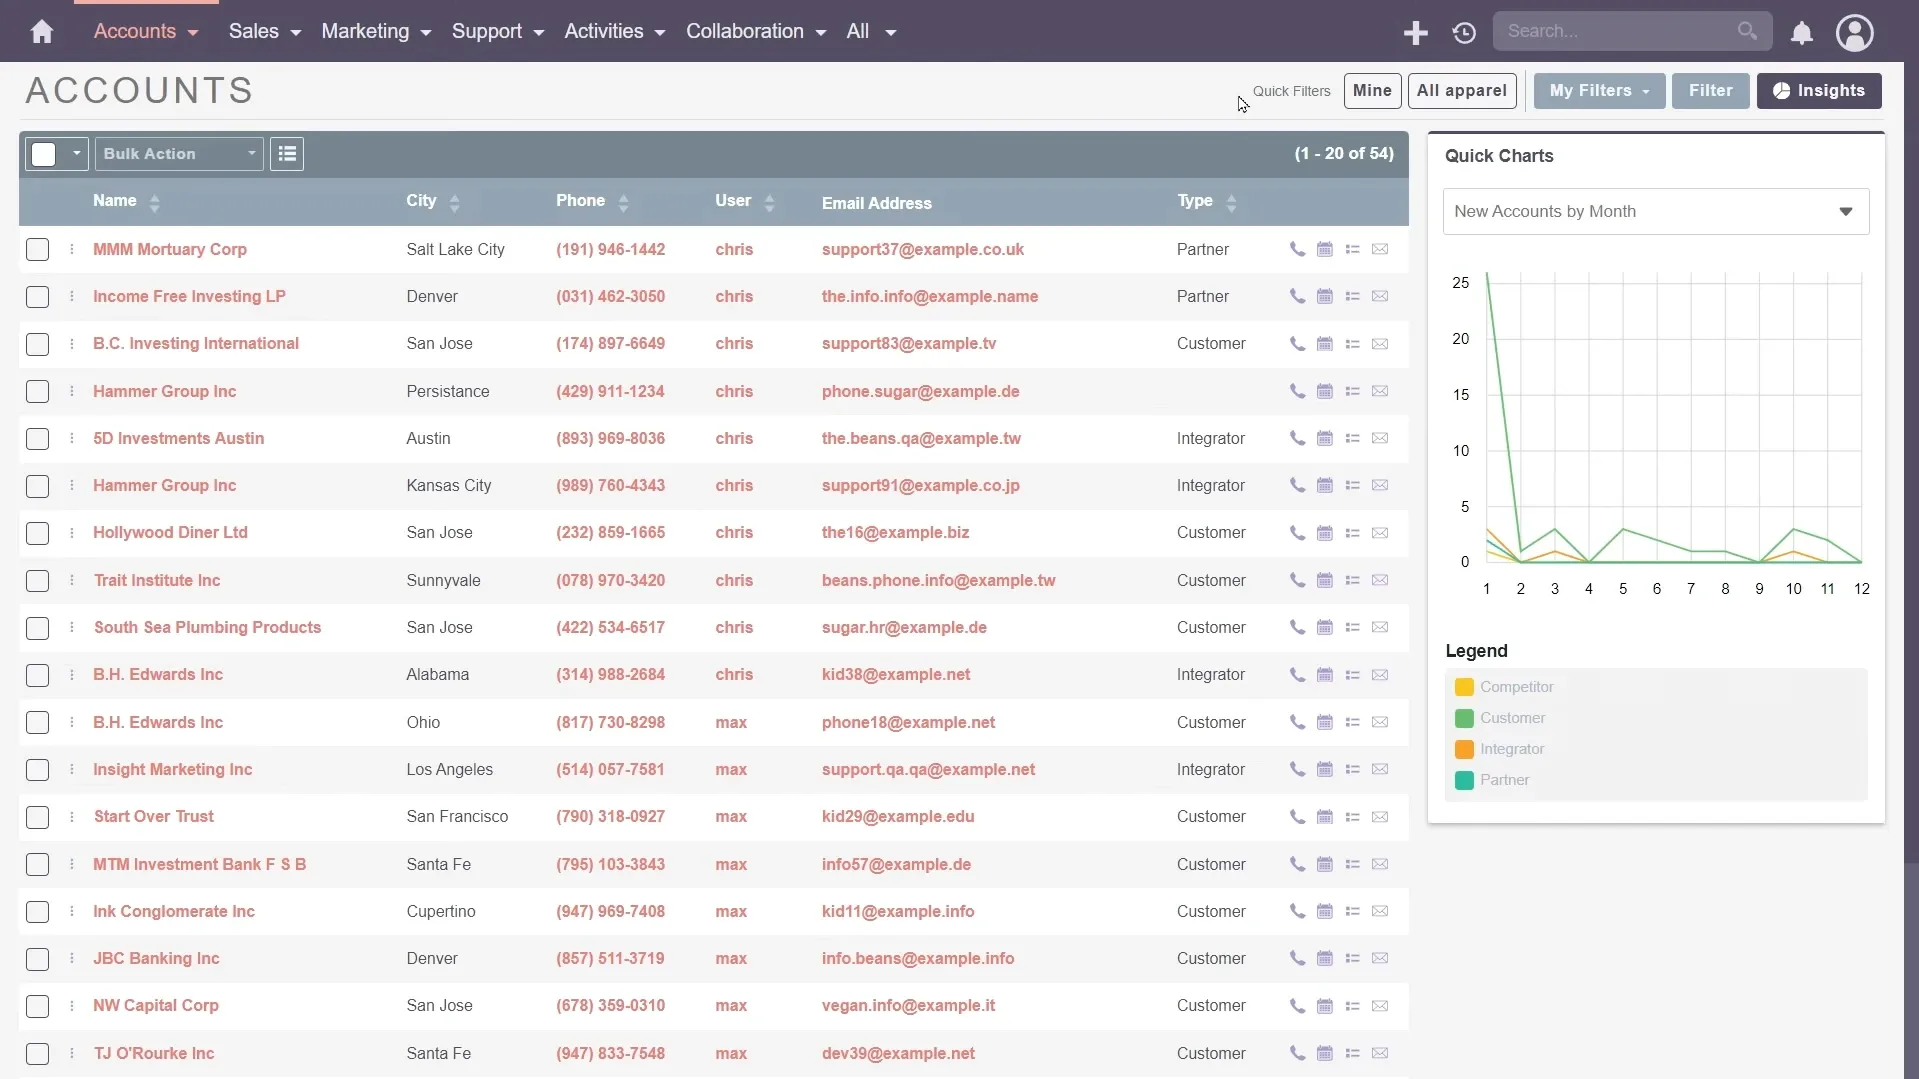Open recently viewed history icon
The width and height of the screenshot is (1919, 1079).
tap(1464, 33)
